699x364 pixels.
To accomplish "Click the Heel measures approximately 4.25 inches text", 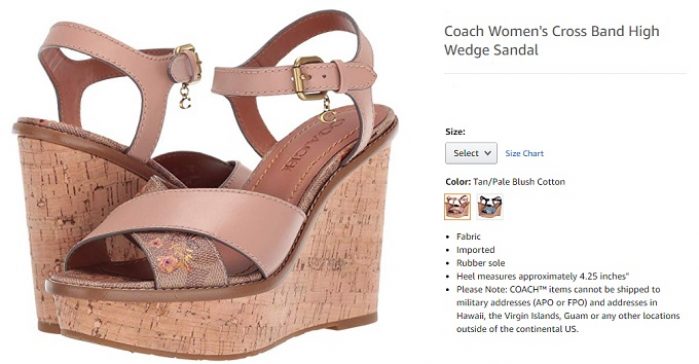I will [x=543, y=276].
